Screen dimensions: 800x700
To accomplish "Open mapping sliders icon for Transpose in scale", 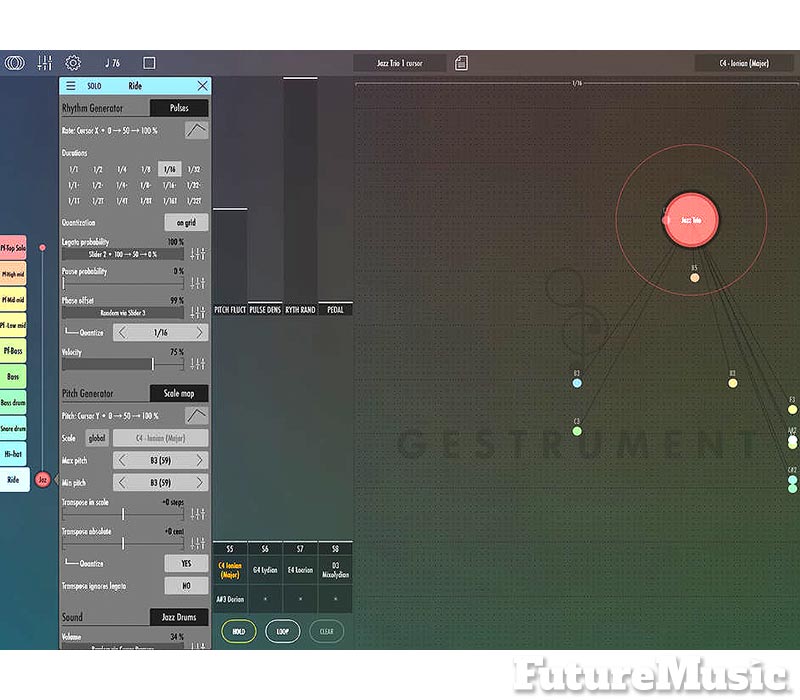I will pos(198,514).
